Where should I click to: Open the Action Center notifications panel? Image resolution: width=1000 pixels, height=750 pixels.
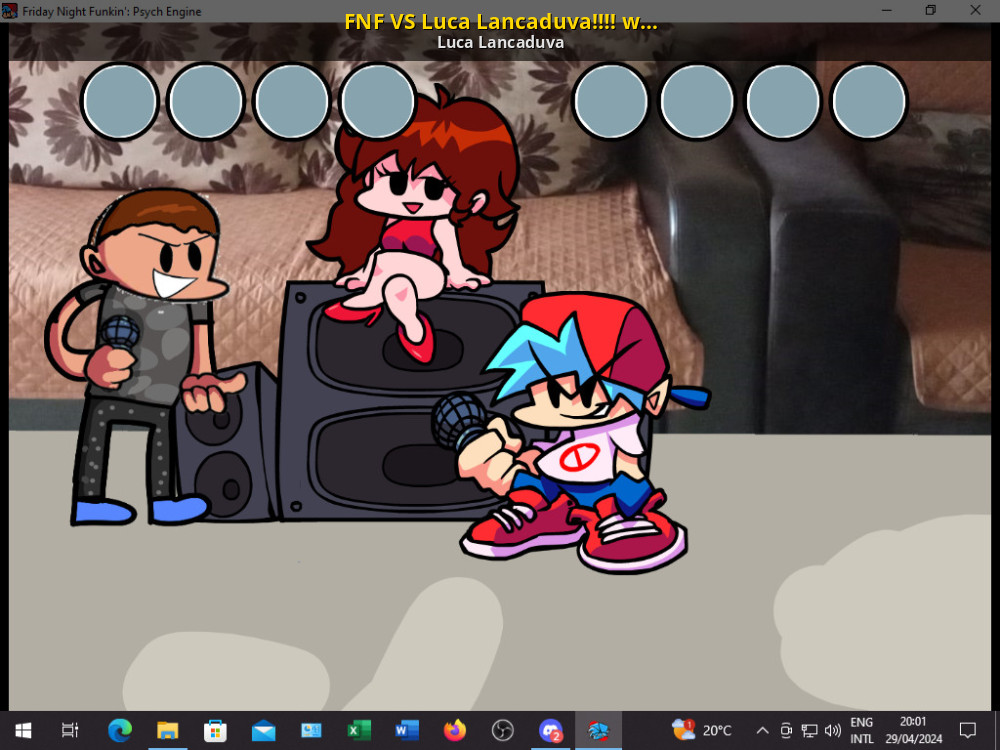pos(968,731)
